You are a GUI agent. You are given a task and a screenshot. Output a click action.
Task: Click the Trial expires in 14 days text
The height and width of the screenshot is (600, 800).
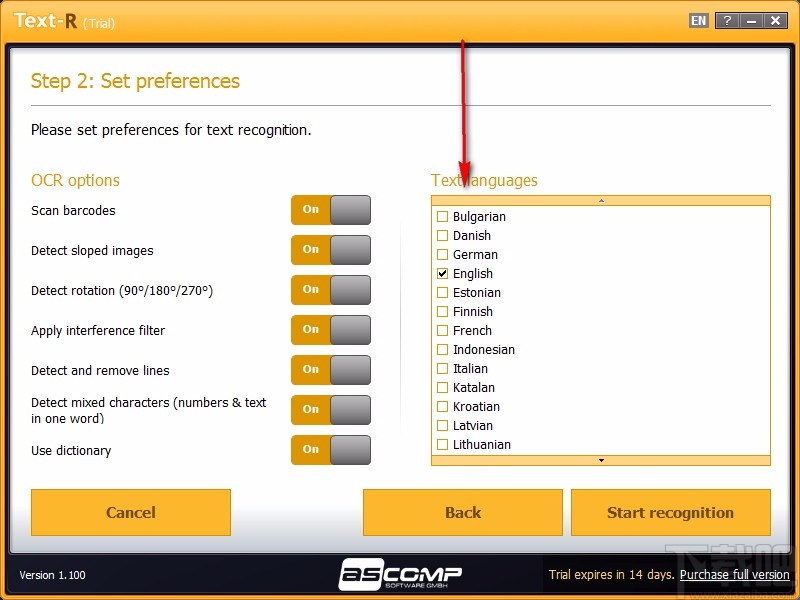point(612,574)
